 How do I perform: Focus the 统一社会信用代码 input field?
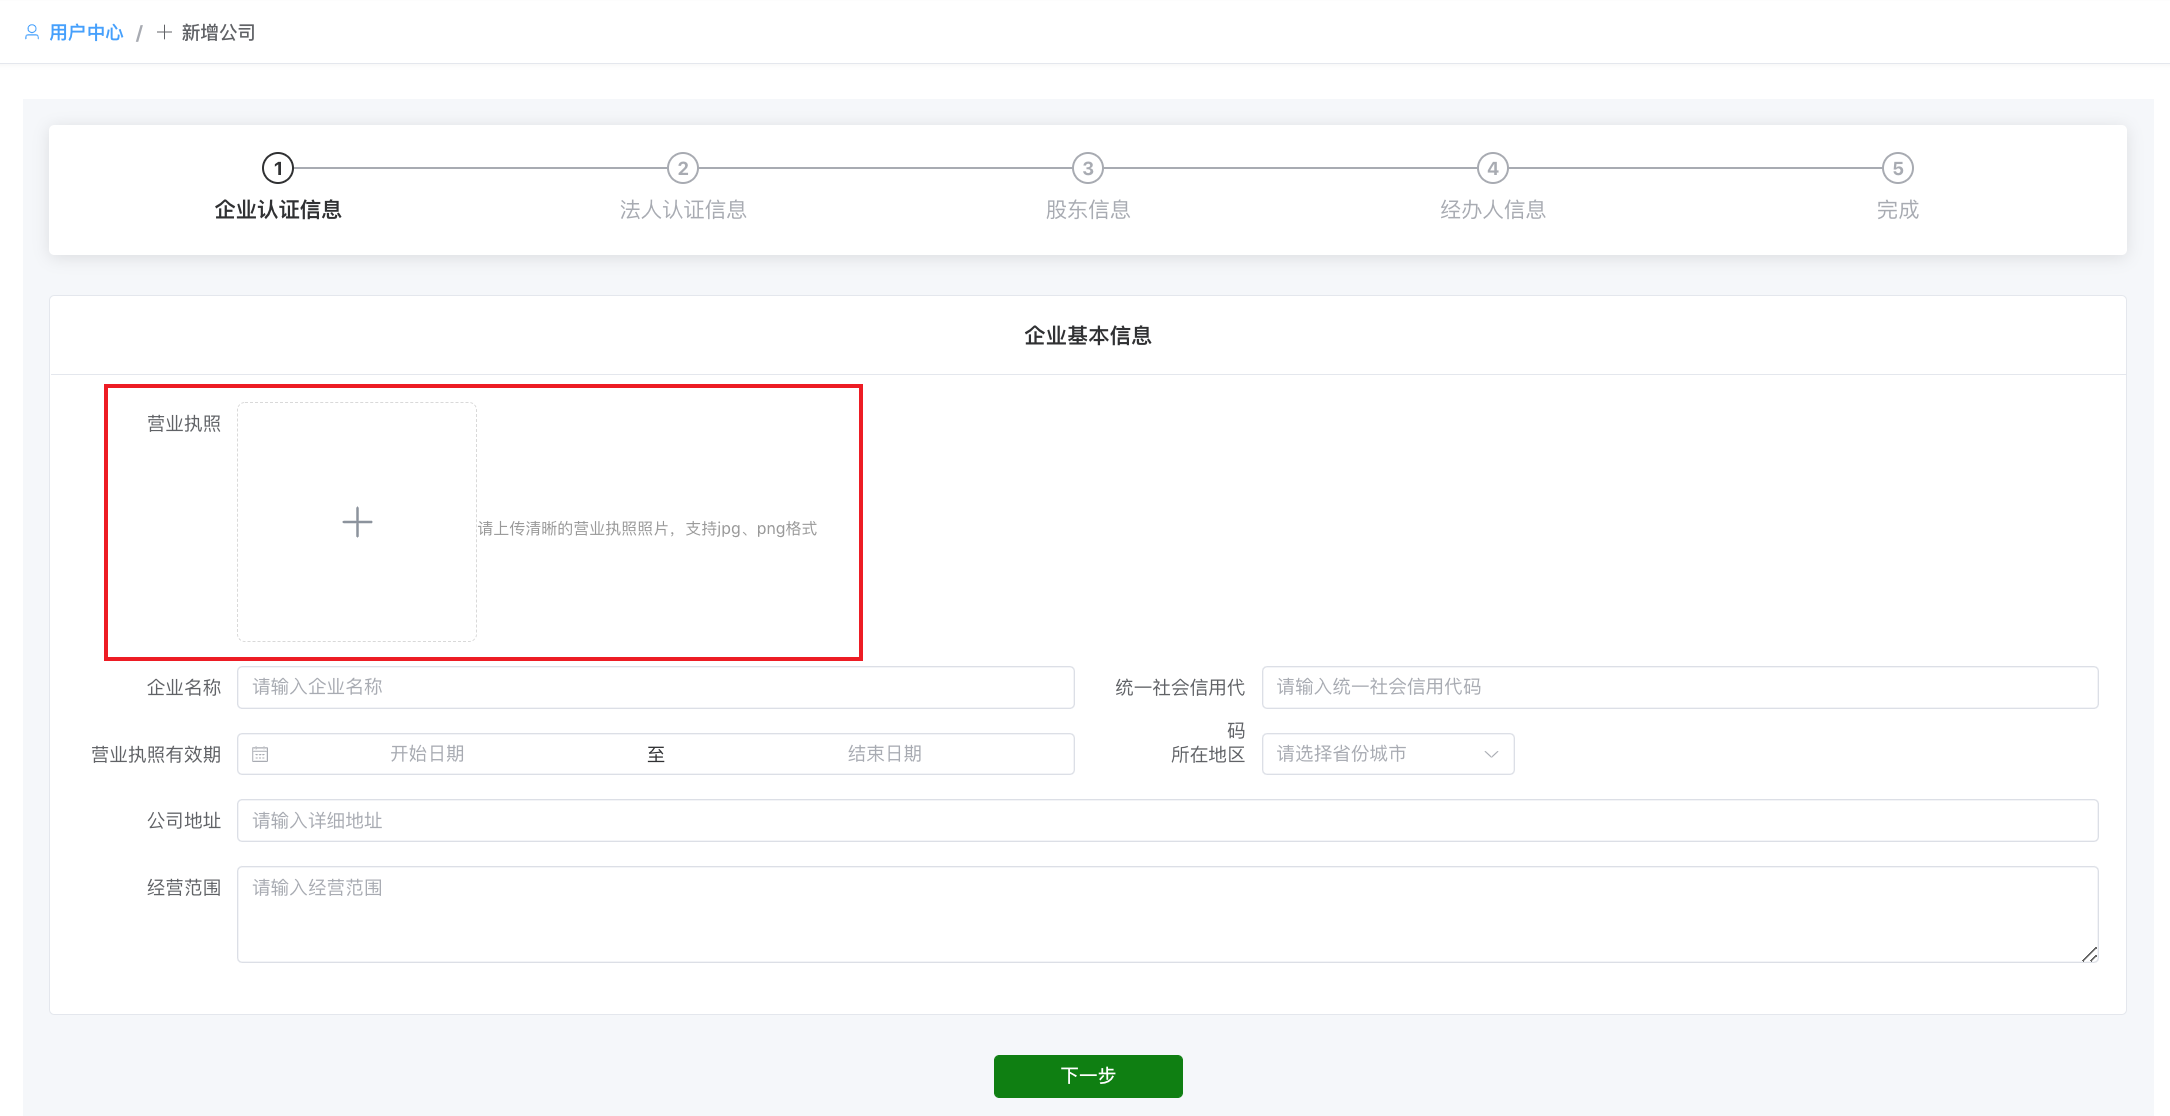pos(1679,687)
